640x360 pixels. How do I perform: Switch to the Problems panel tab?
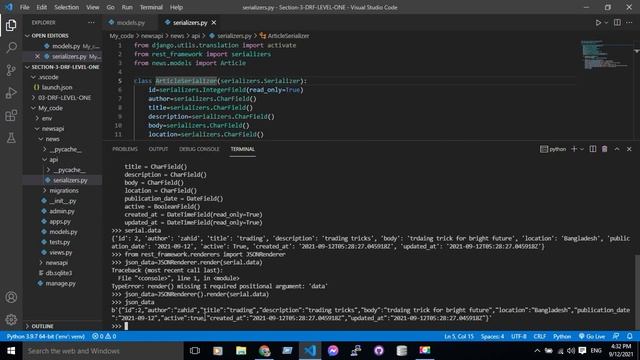click(125, 149)
